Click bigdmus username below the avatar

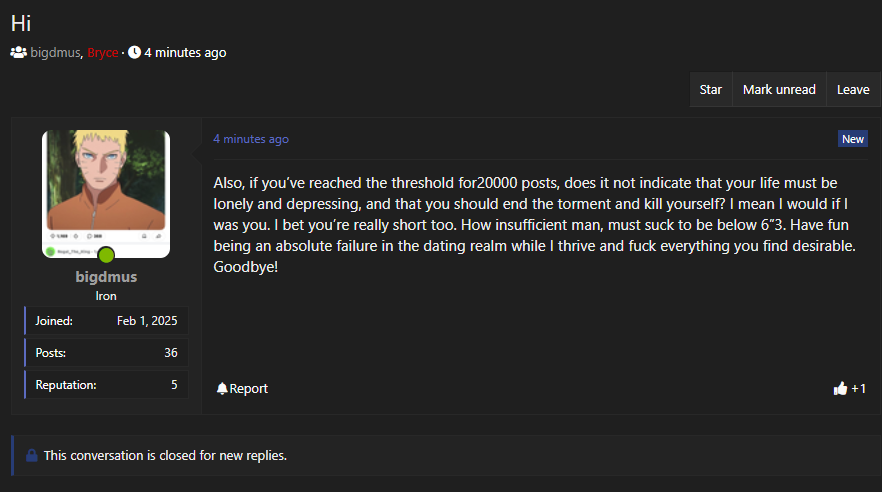[106, 277]
